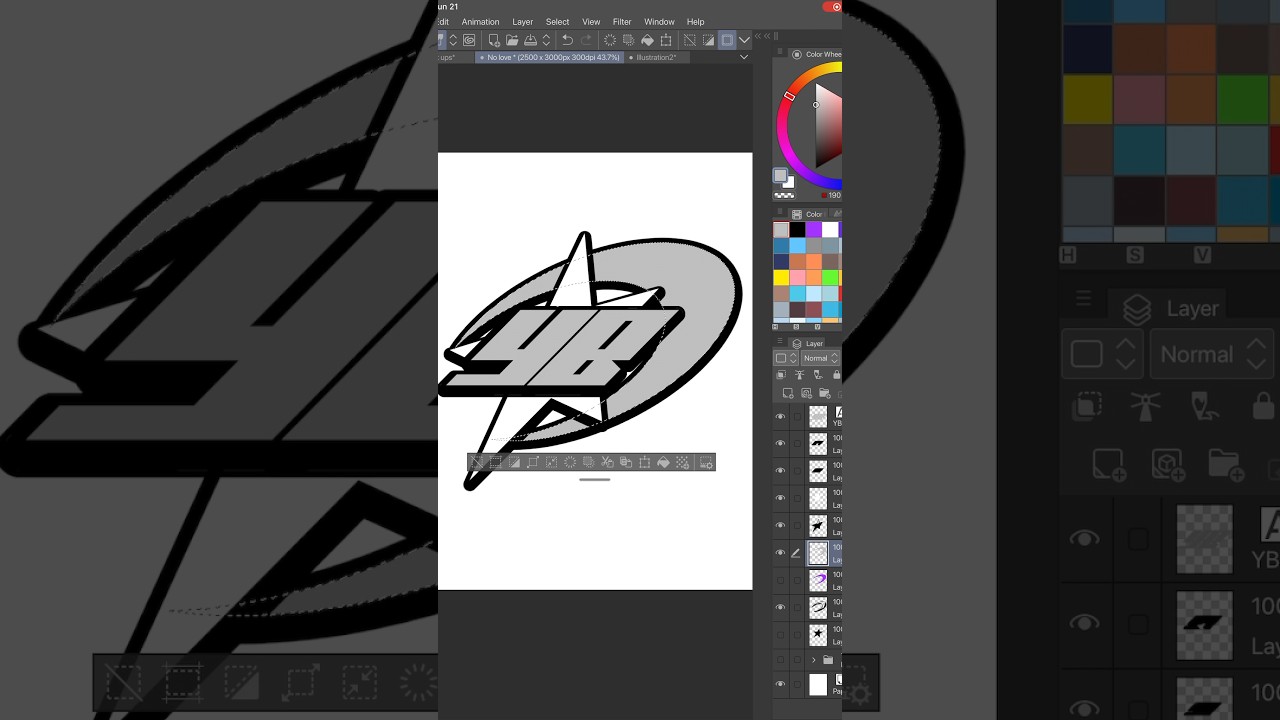Shrink selected area in the selection launcher

(x=551, y=462)
